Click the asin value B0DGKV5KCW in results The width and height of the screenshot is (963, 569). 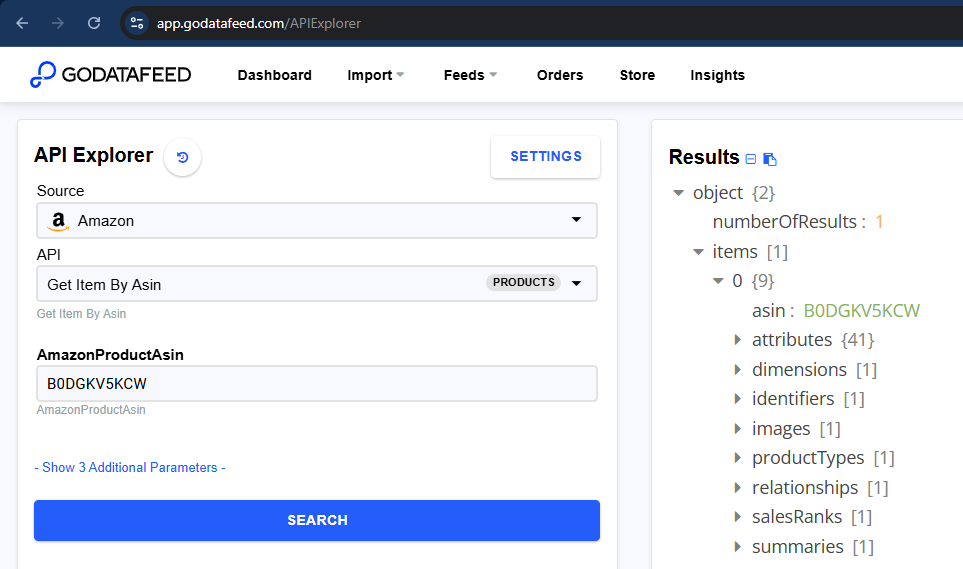pos(862,311)
